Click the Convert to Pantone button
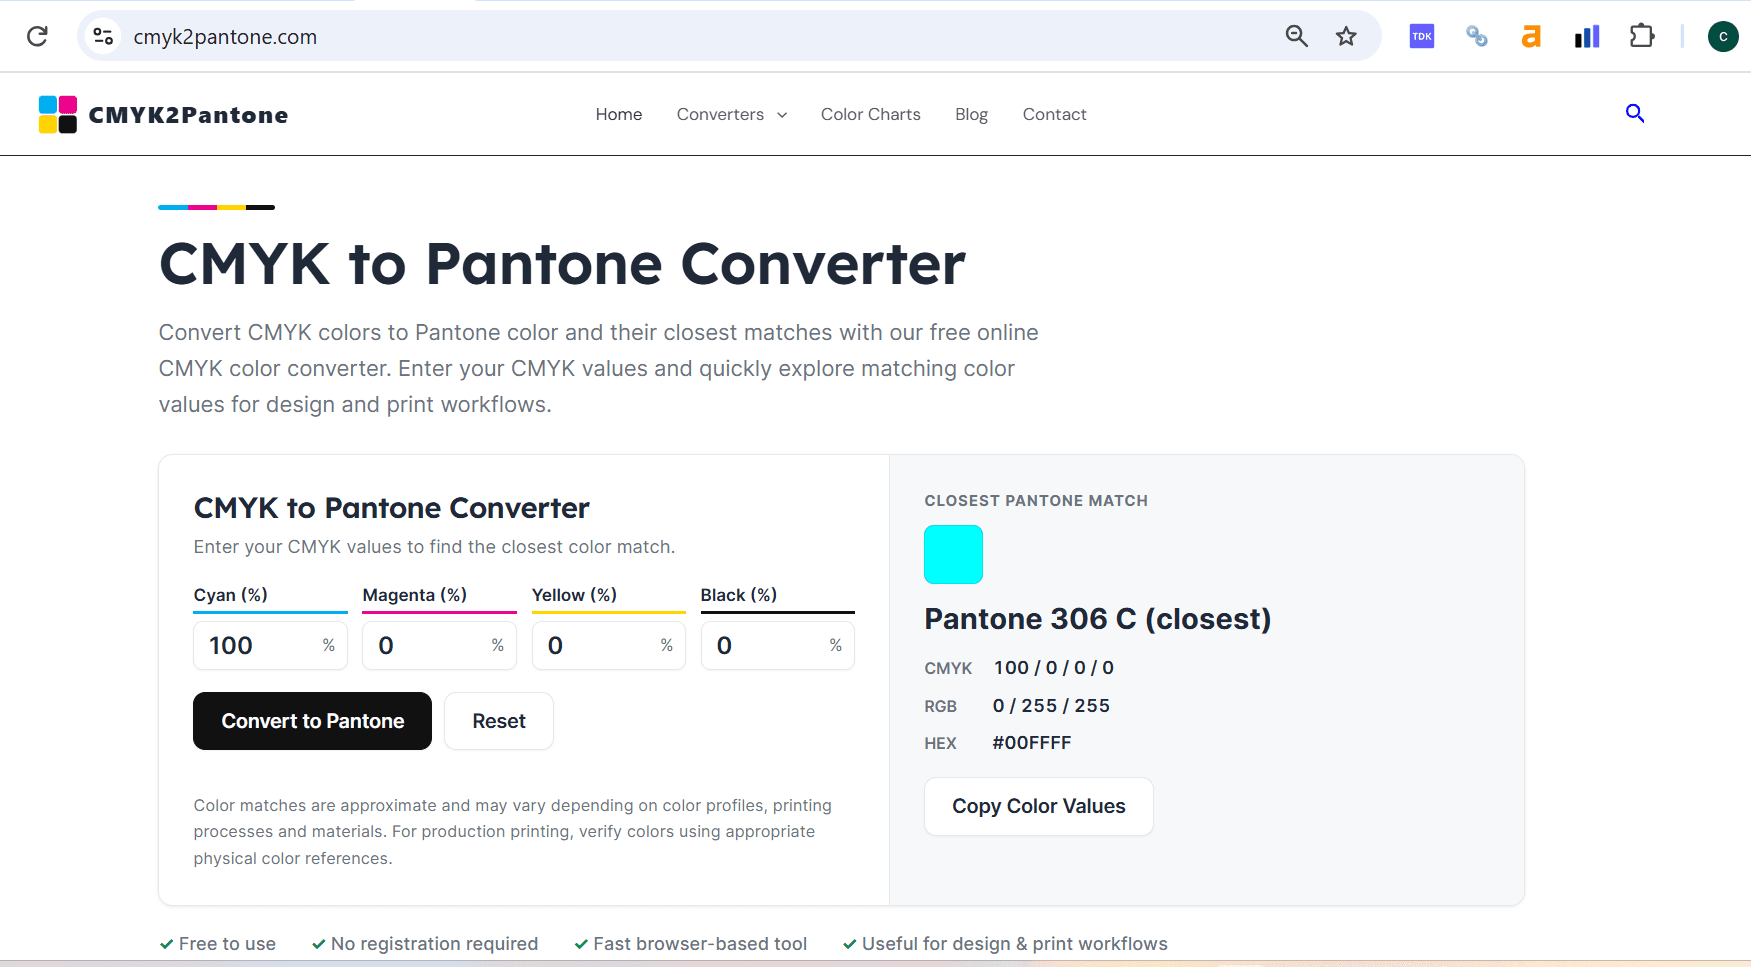 (x=312, y=721)
